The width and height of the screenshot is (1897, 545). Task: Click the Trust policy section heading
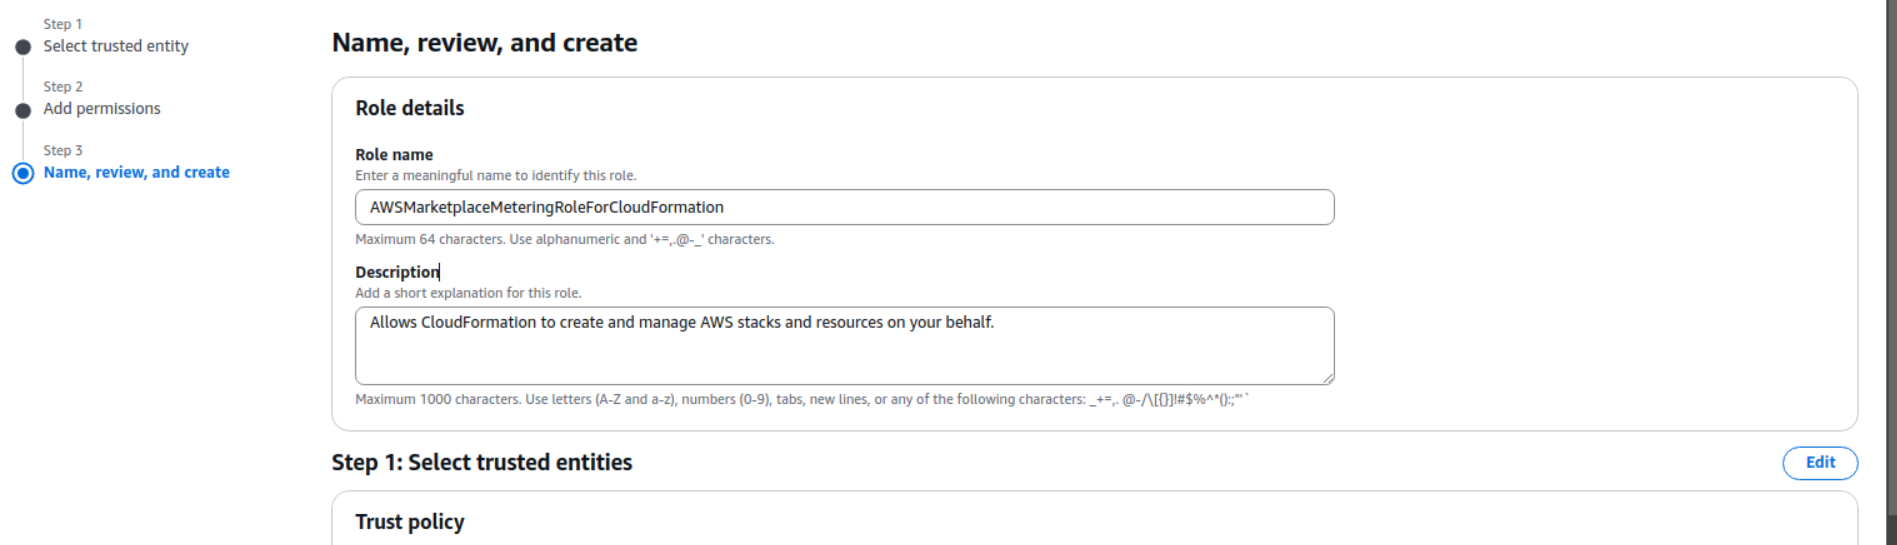[x=409, y=522]
